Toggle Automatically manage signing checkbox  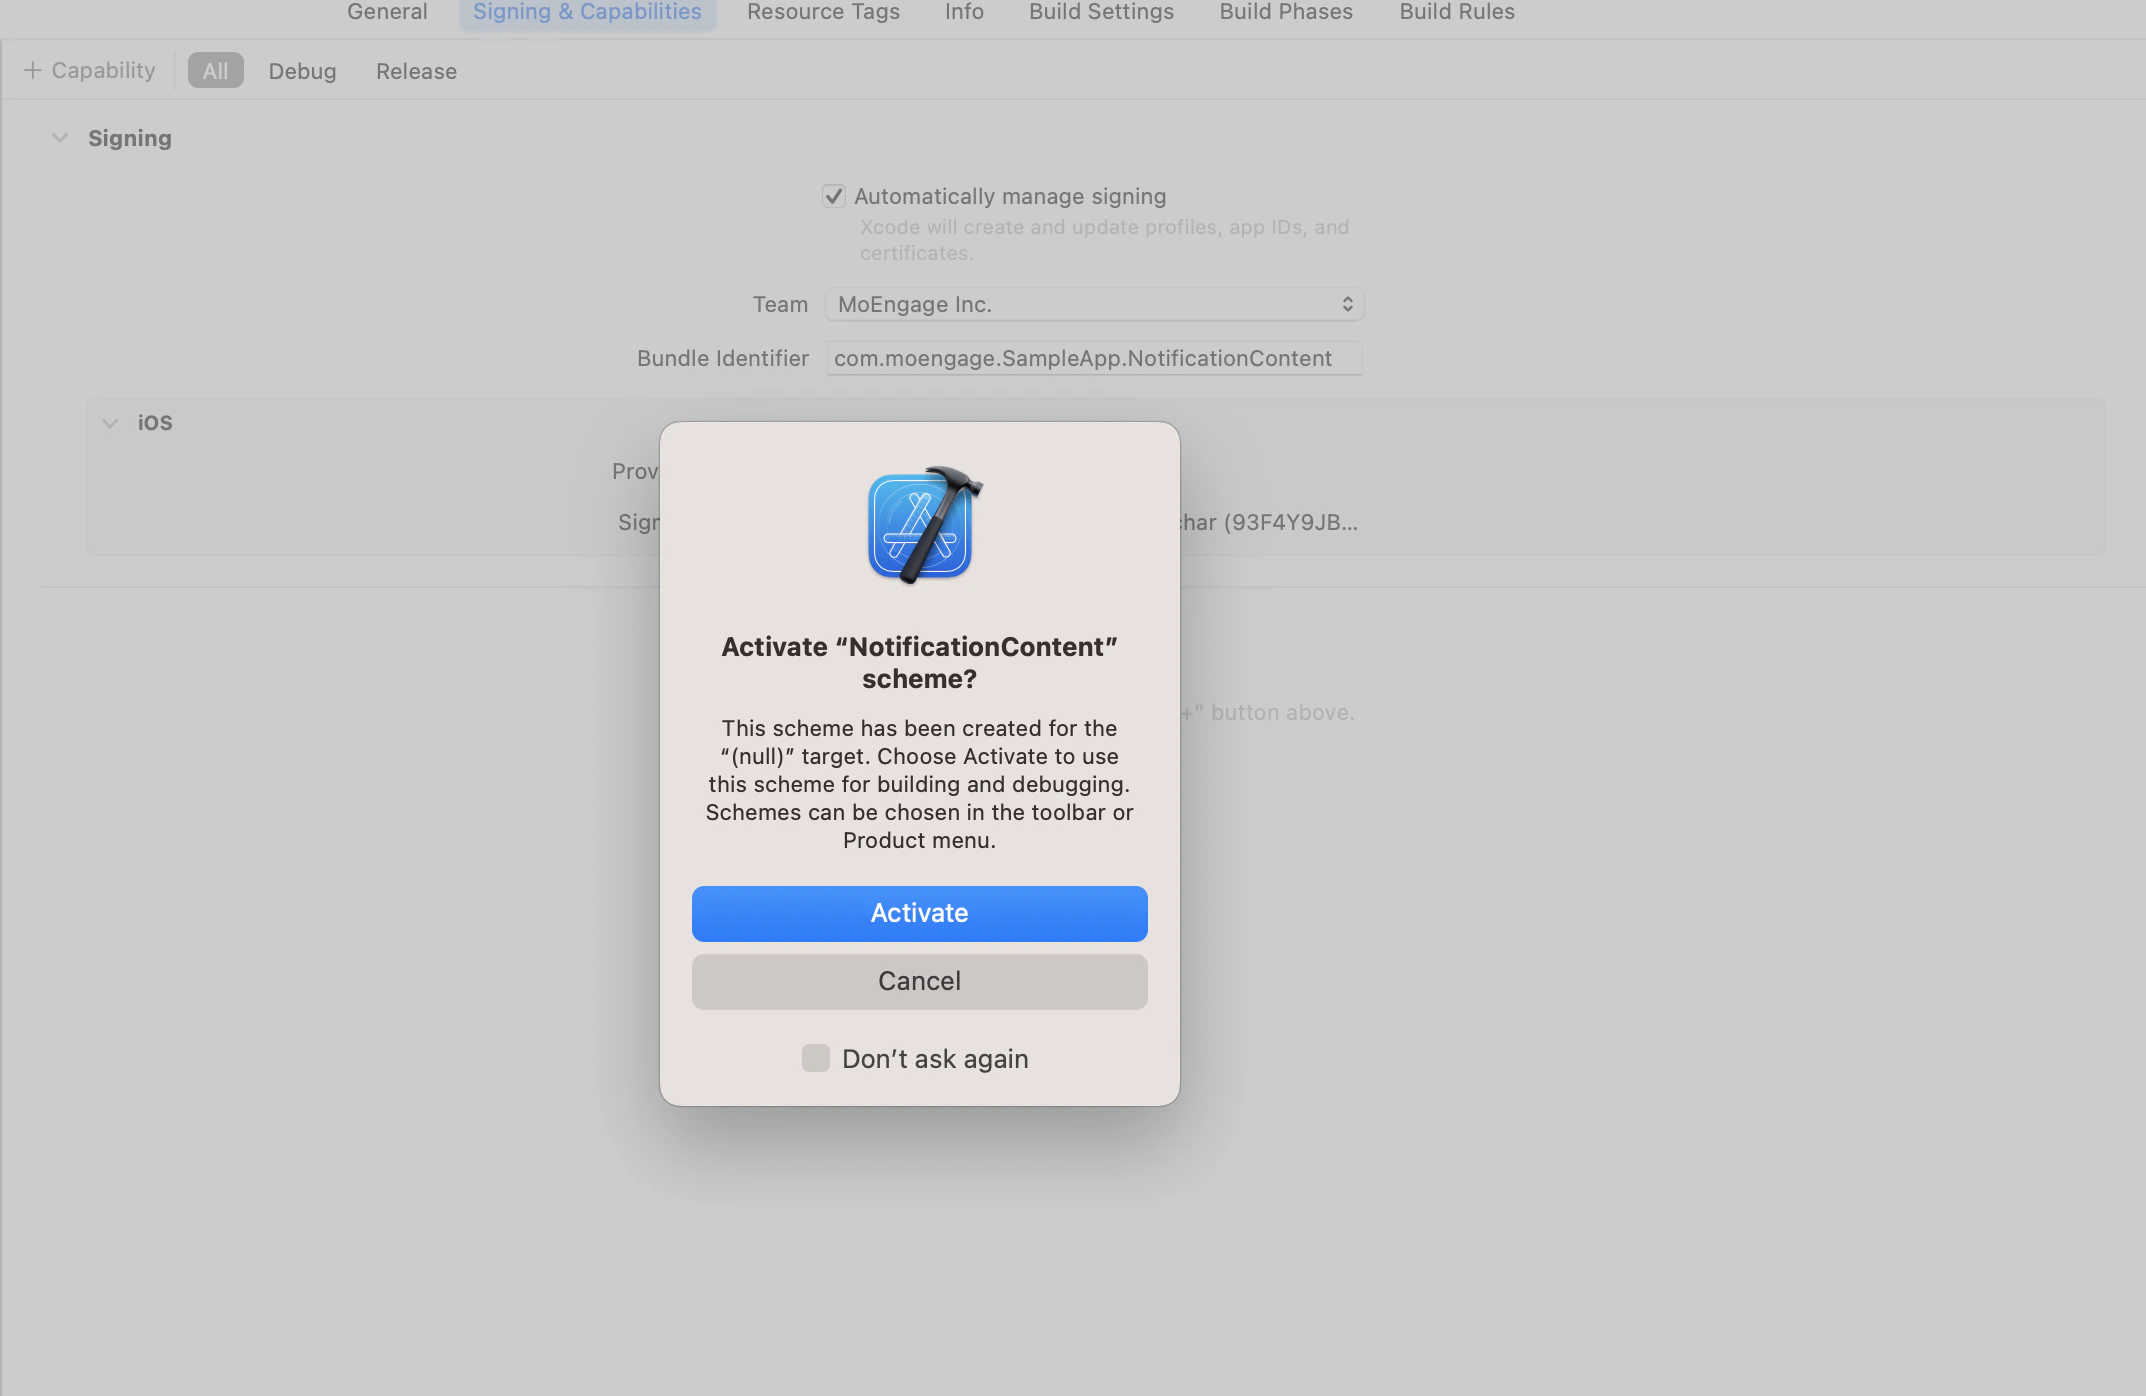pyautogui.click(x=834, y=196)
